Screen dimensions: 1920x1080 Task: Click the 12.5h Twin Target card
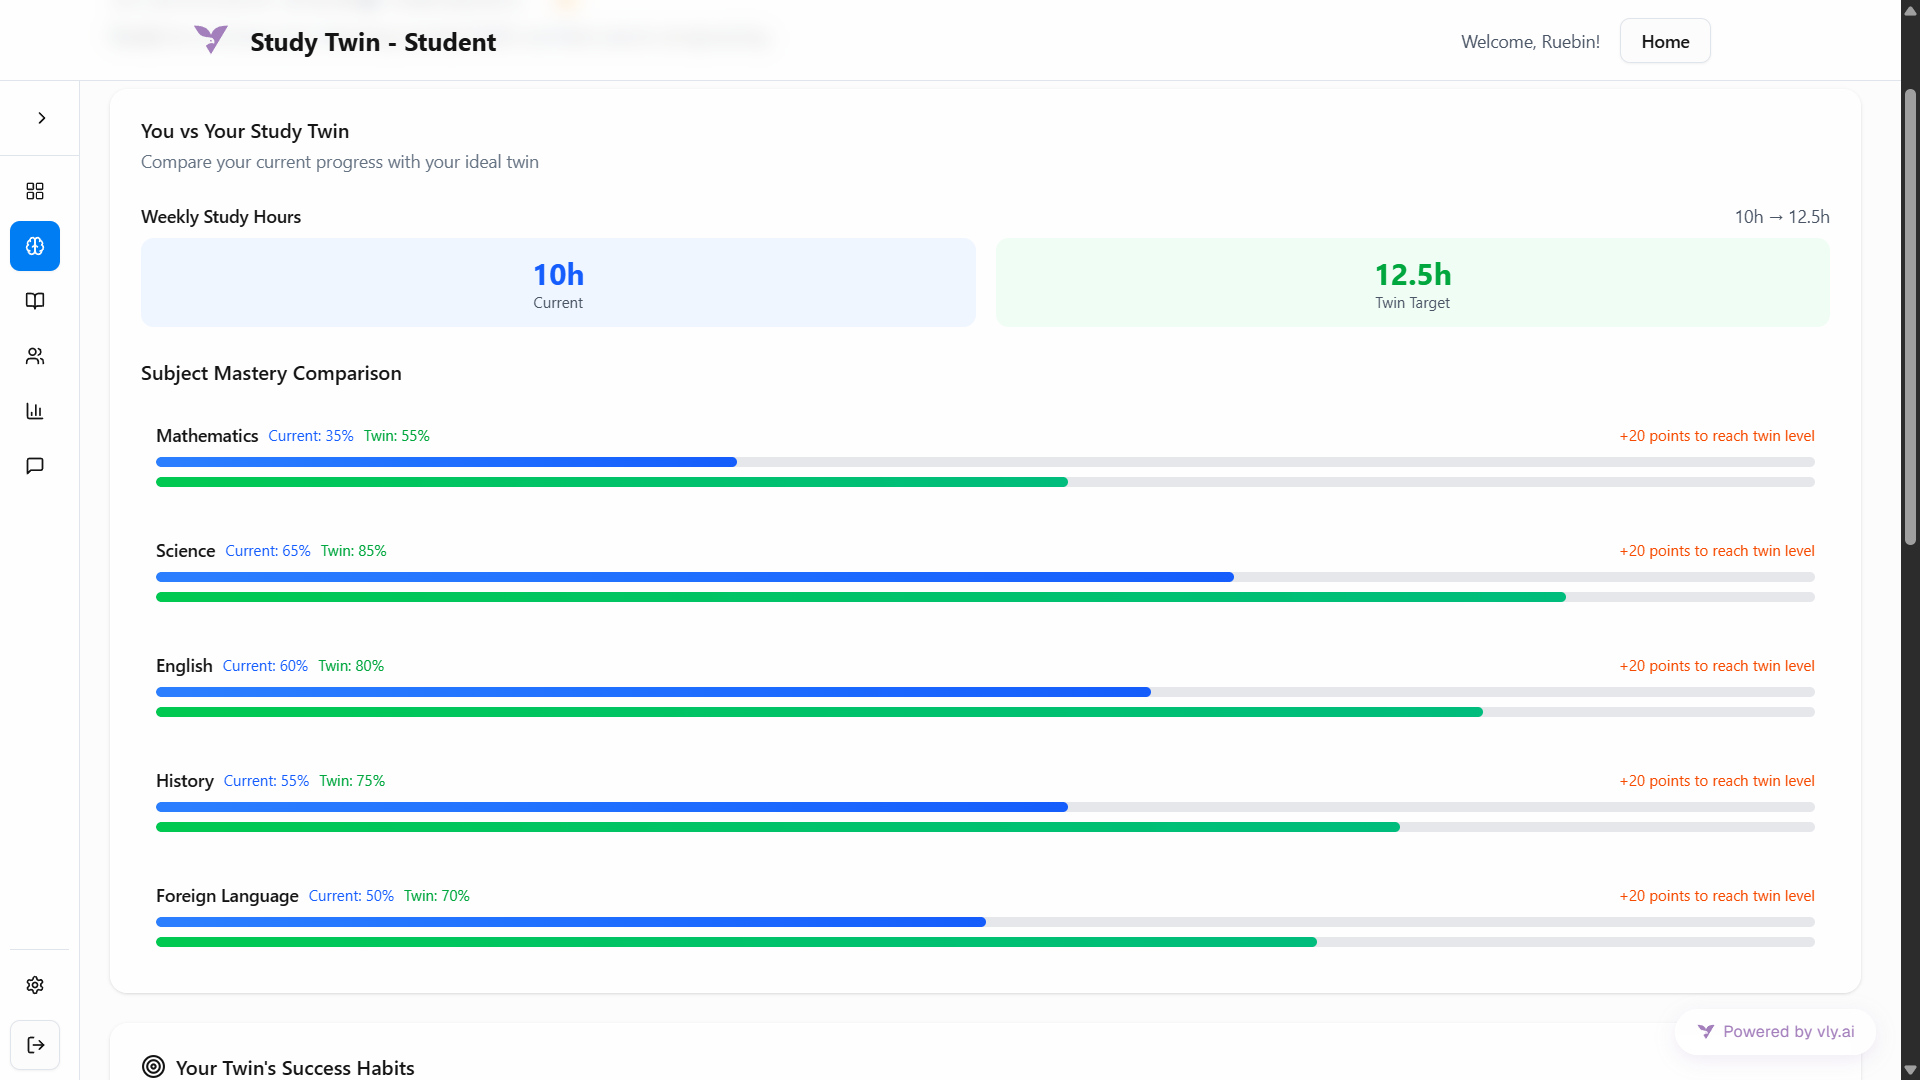tap(1412, 283)
